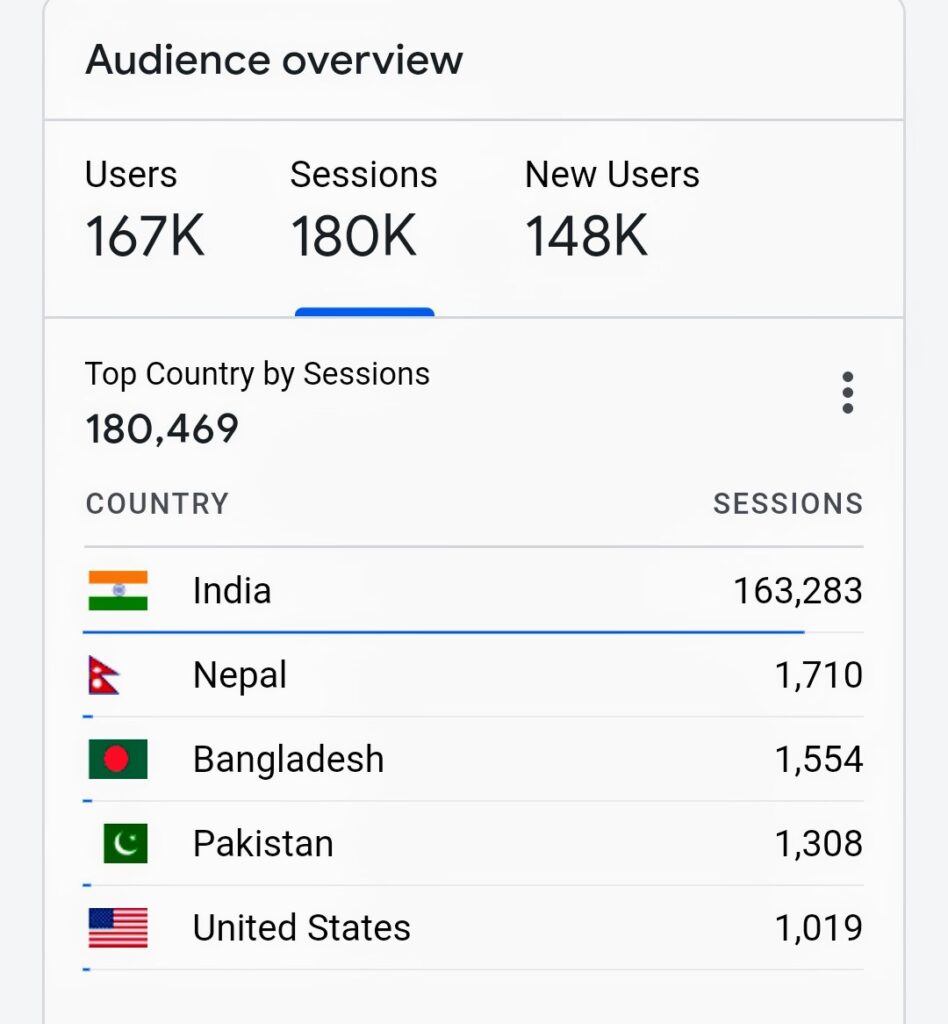This screenshot has height=1024, width=948.
Task: Click India's blue sessions progress bar
Action: (443, 632)
